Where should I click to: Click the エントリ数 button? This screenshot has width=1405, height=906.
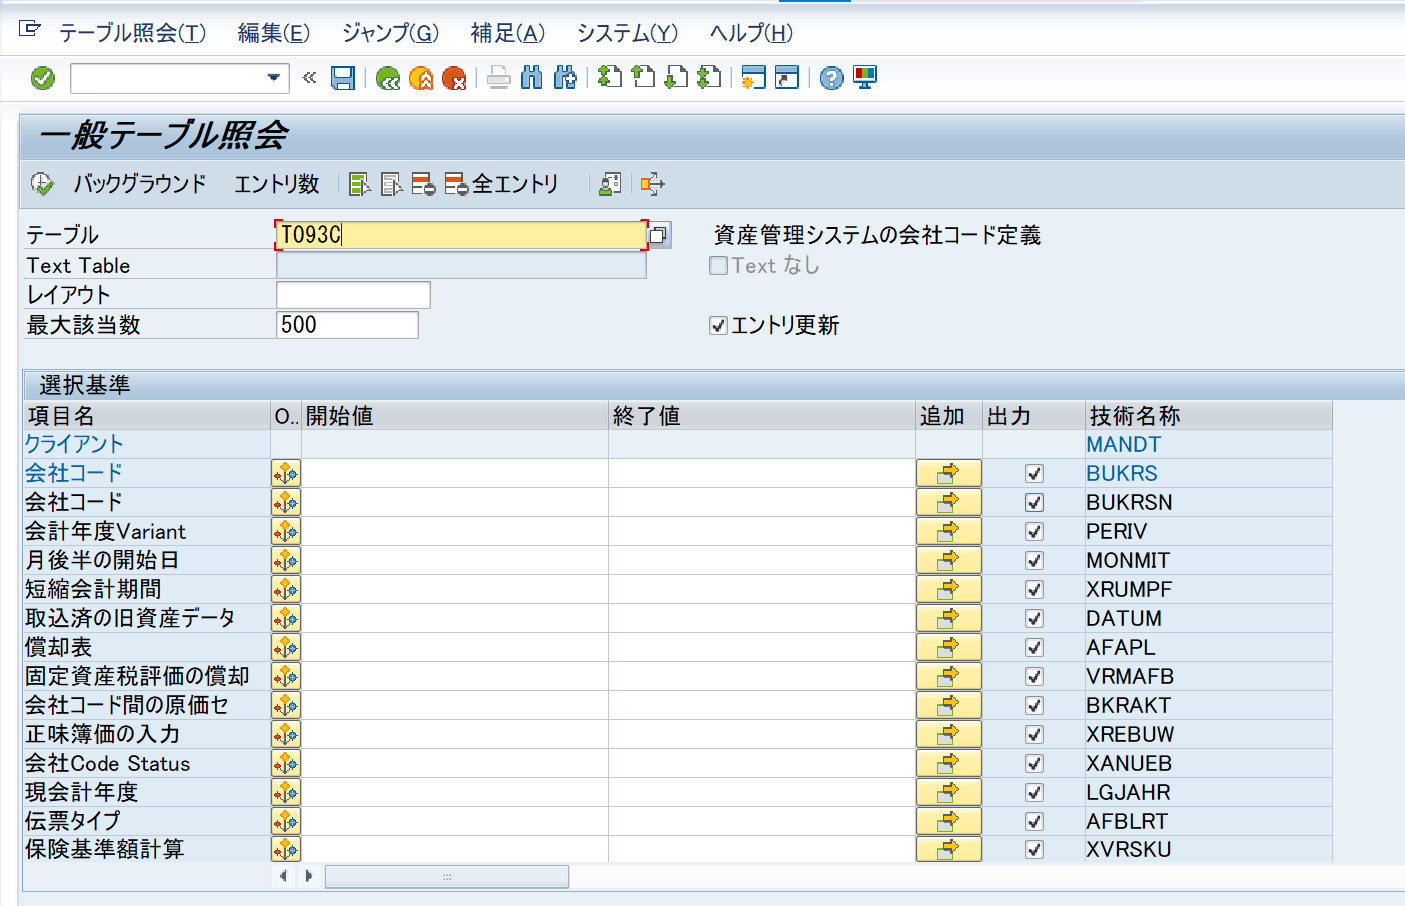(277, 184)
